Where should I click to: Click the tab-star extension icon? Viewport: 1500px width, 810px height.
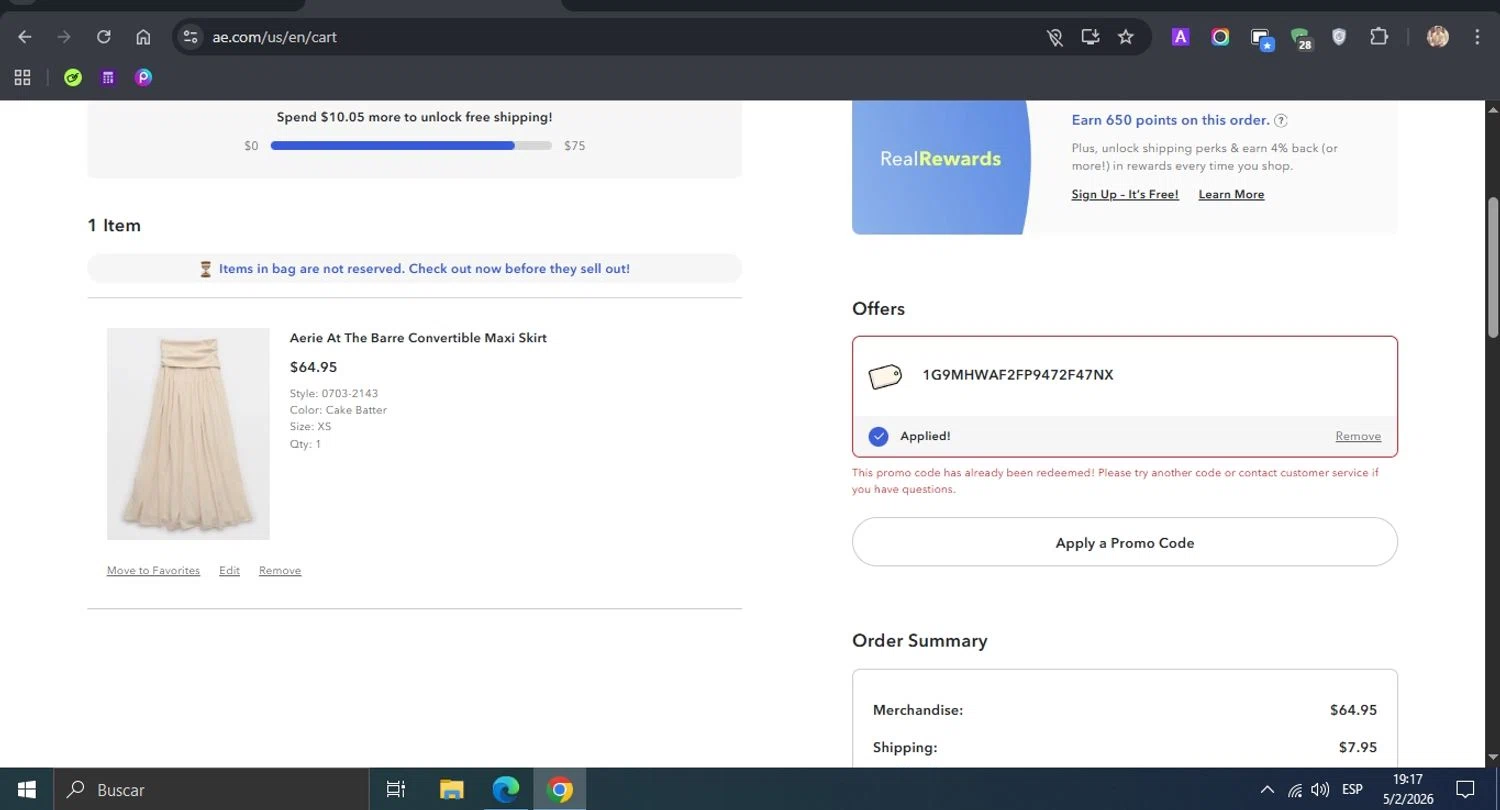tap(1261, 39)
